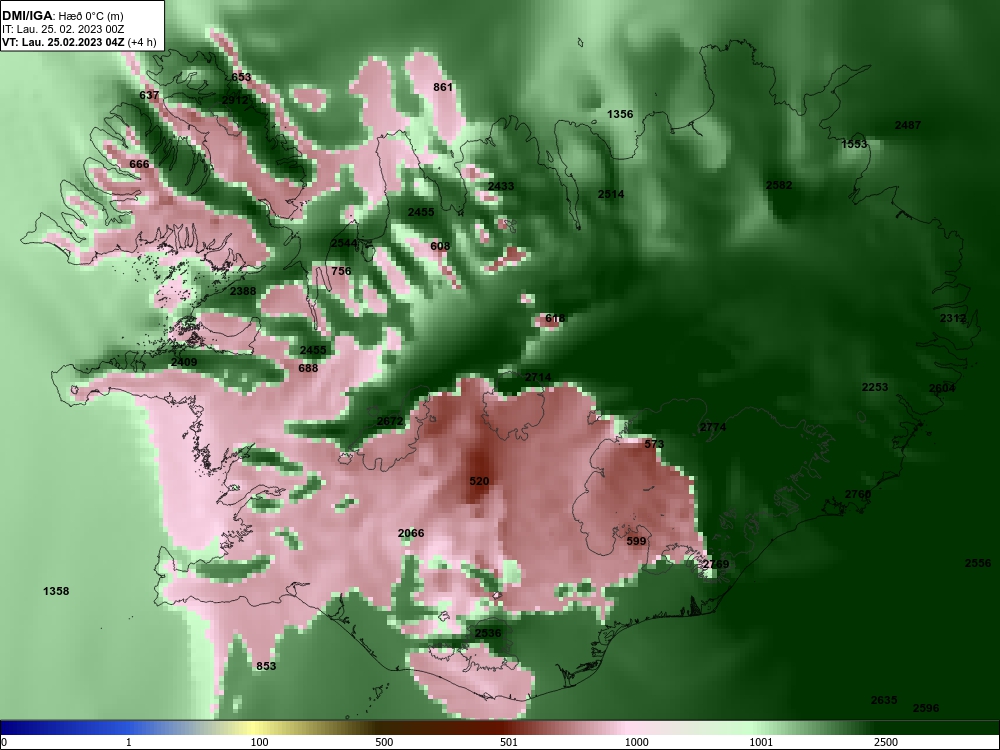Click the offshore value 1358
Viewport: 1000px width, 750px height.
tap(56, 591)
